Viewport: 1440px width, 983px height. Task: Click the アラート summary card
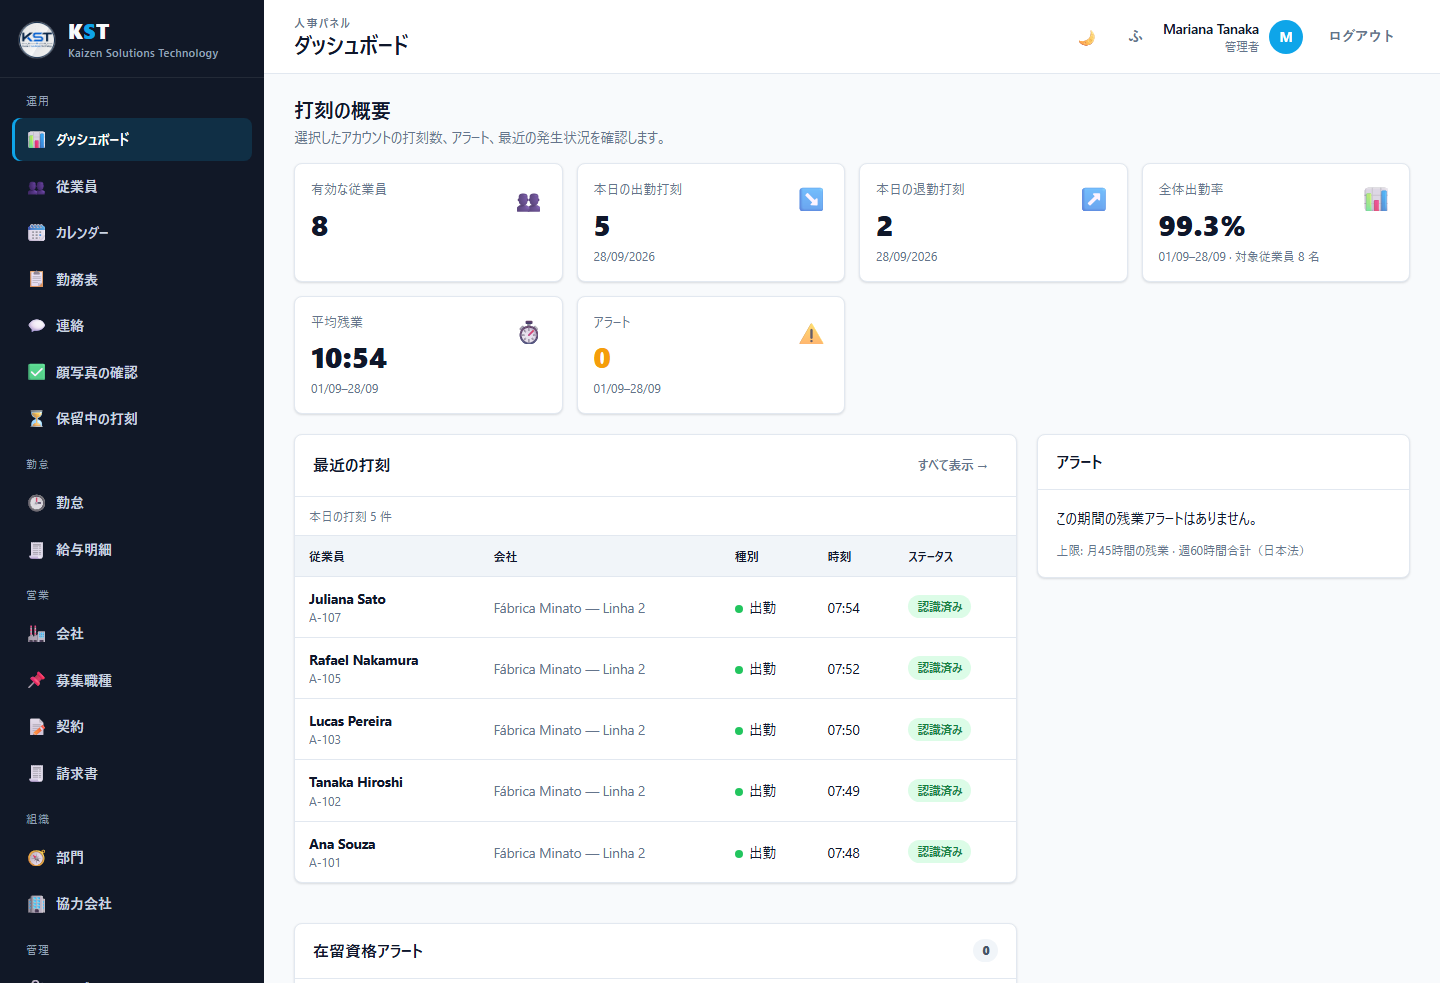click(x=711, y=355)
